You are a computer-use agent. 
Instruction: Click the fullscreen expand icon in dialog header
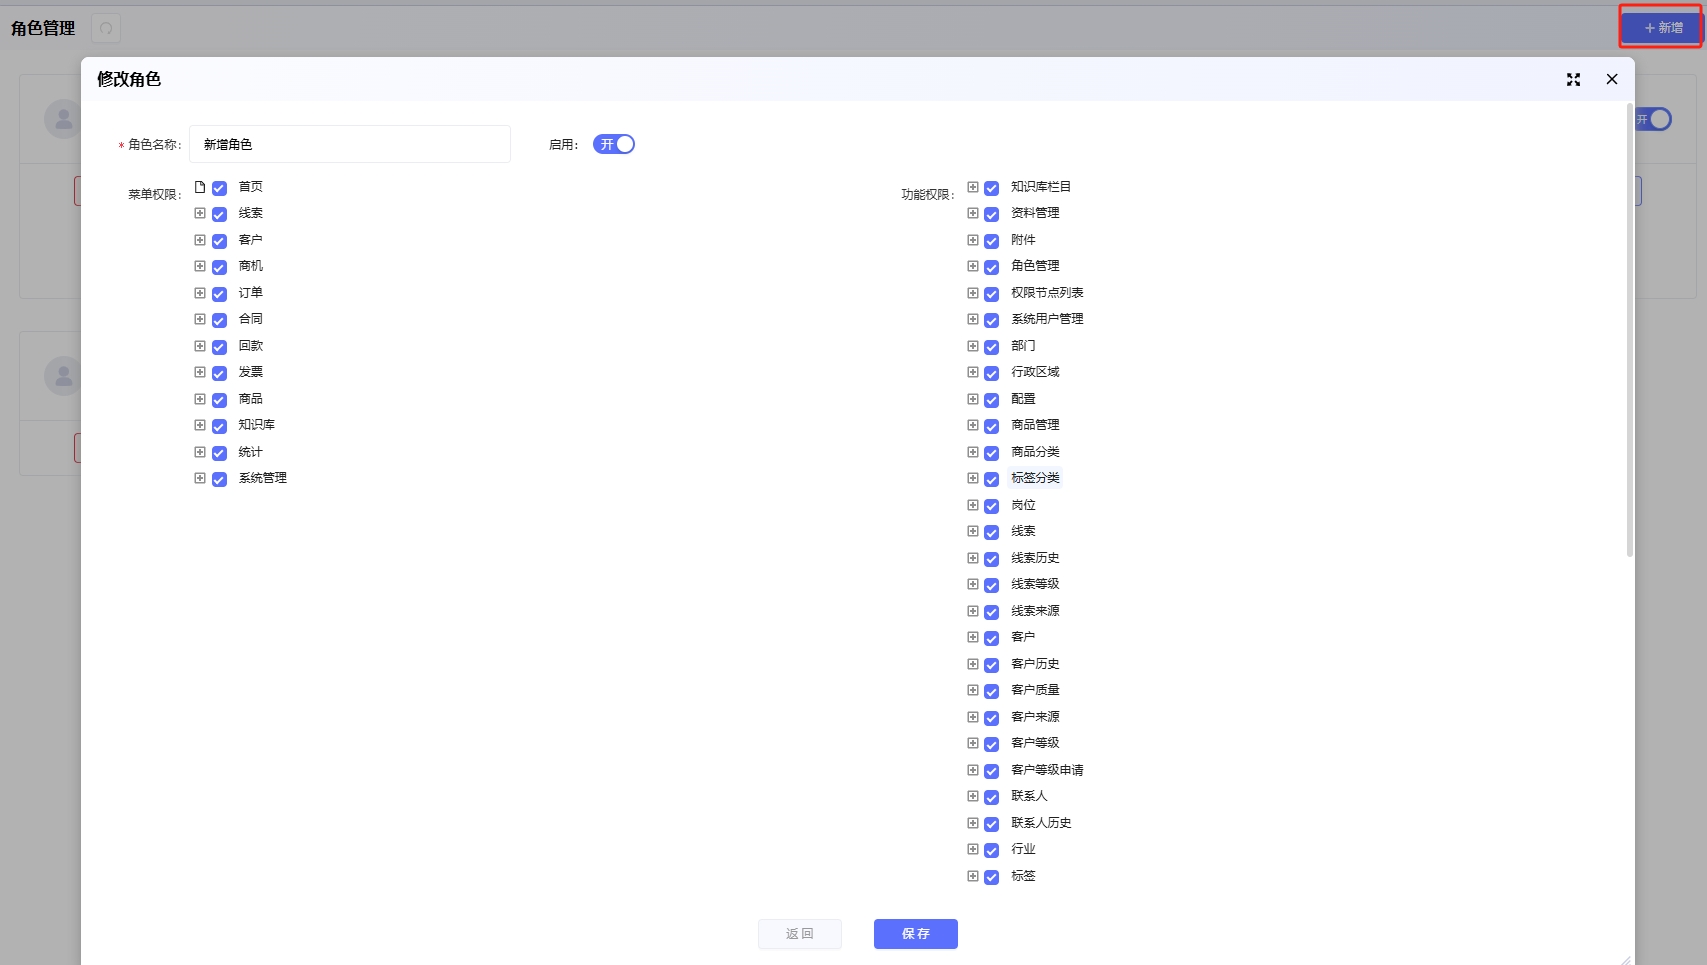point(1573,80)
